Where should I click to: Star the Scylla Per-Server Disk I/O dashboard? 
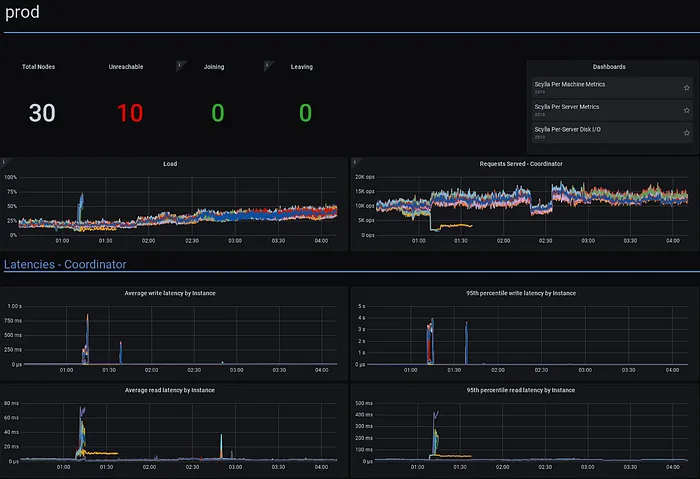click(x=687, y=133)
